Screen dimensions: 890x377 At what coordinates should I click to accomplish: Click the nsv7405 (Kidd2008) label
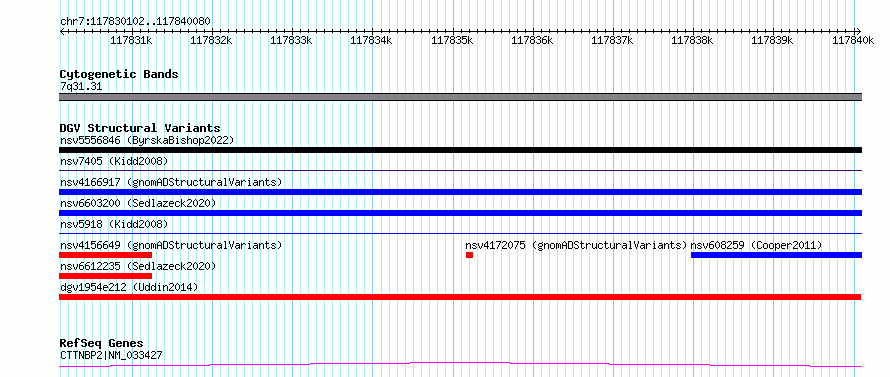point(114,161)
